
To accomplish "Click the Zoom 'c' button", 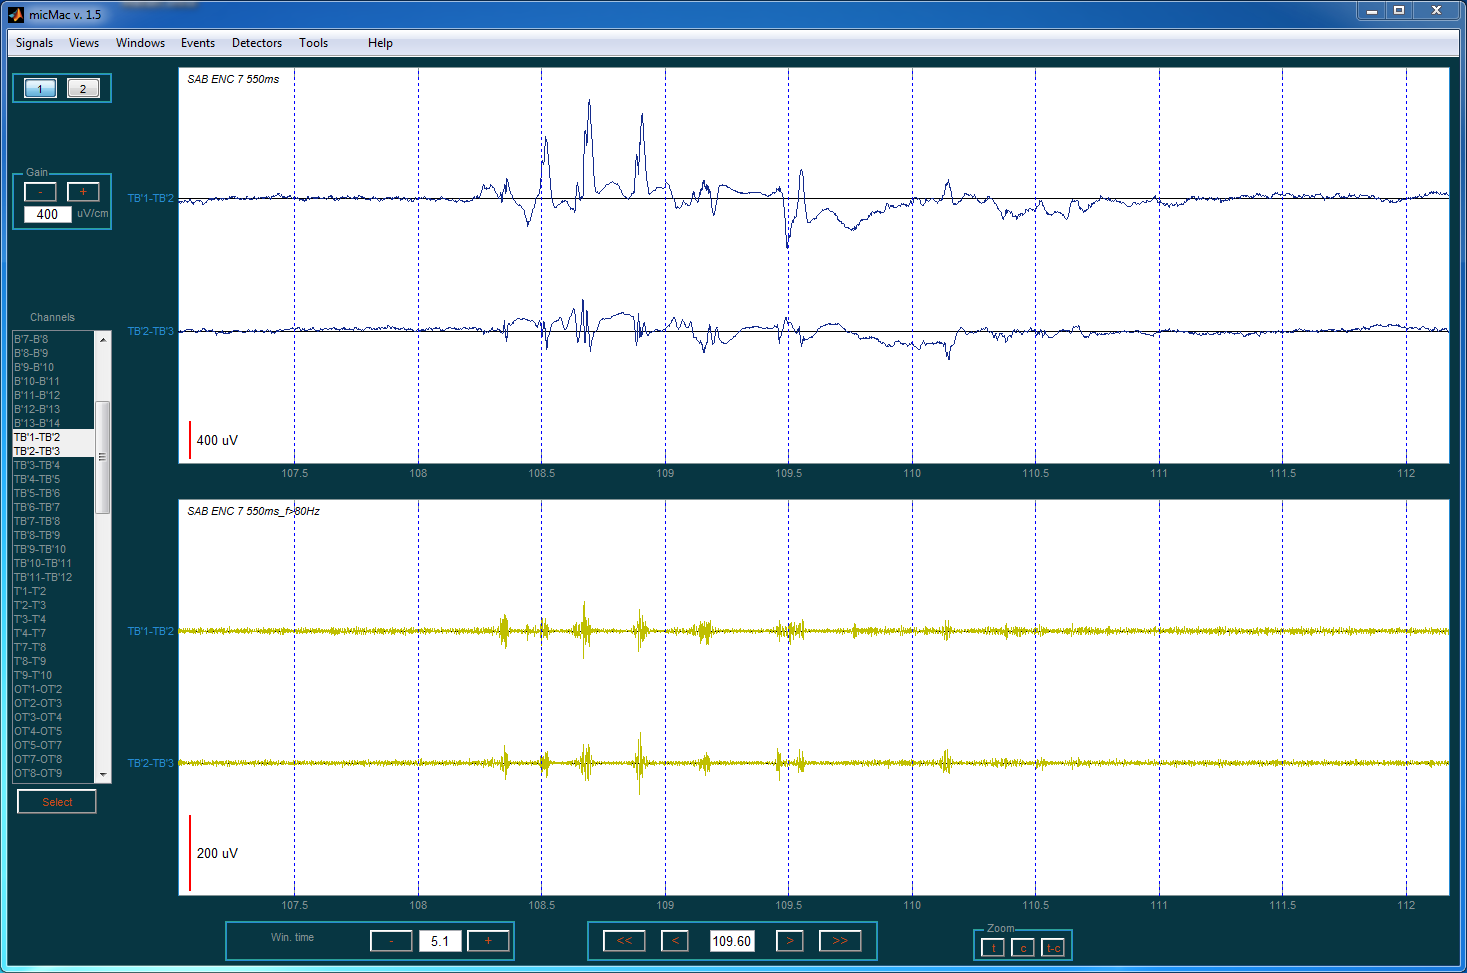I will click(x=1023, y=948).
